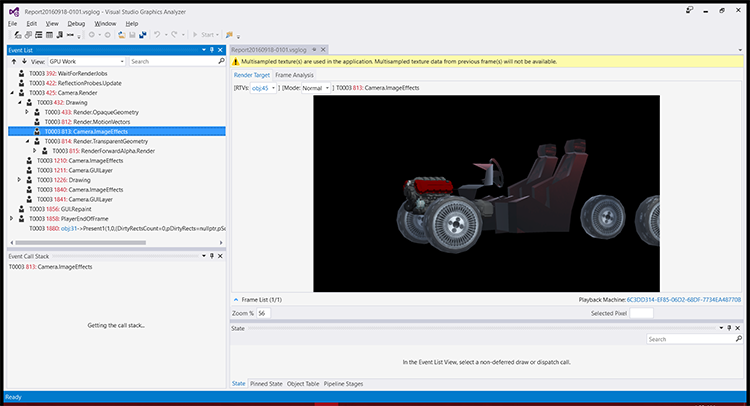The width and height of the screenshot is (750, 406).
Task: Collapse the 425: Camera.Render tree node
Action: [12, 93]
